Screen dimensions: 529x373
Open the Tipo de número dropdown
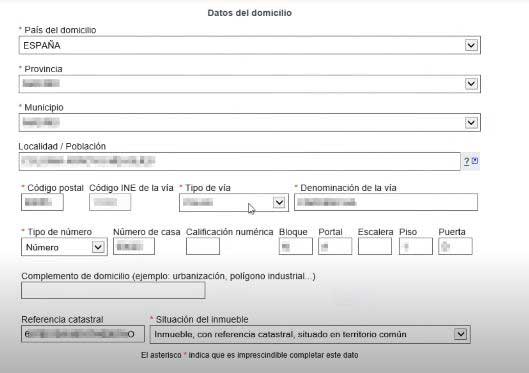(x=64, y=247)
